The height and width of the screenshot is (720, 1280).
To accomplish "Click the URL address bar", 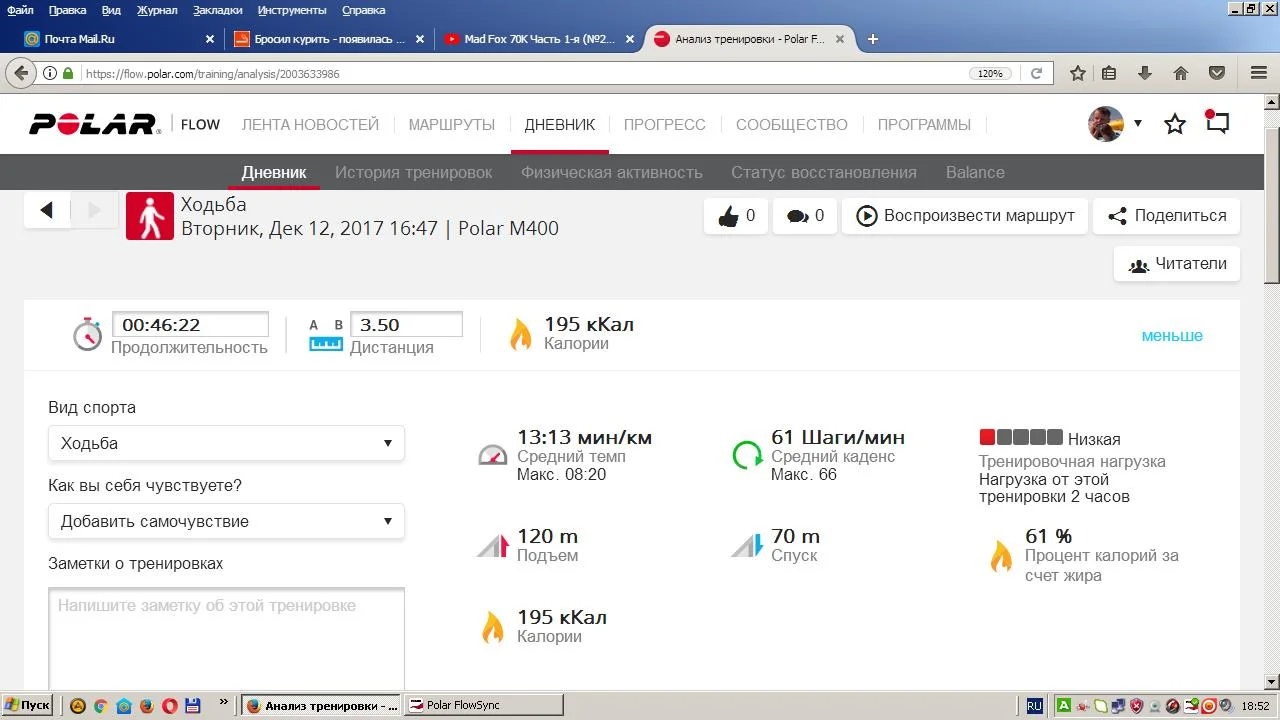I will [x=520, y=73].
